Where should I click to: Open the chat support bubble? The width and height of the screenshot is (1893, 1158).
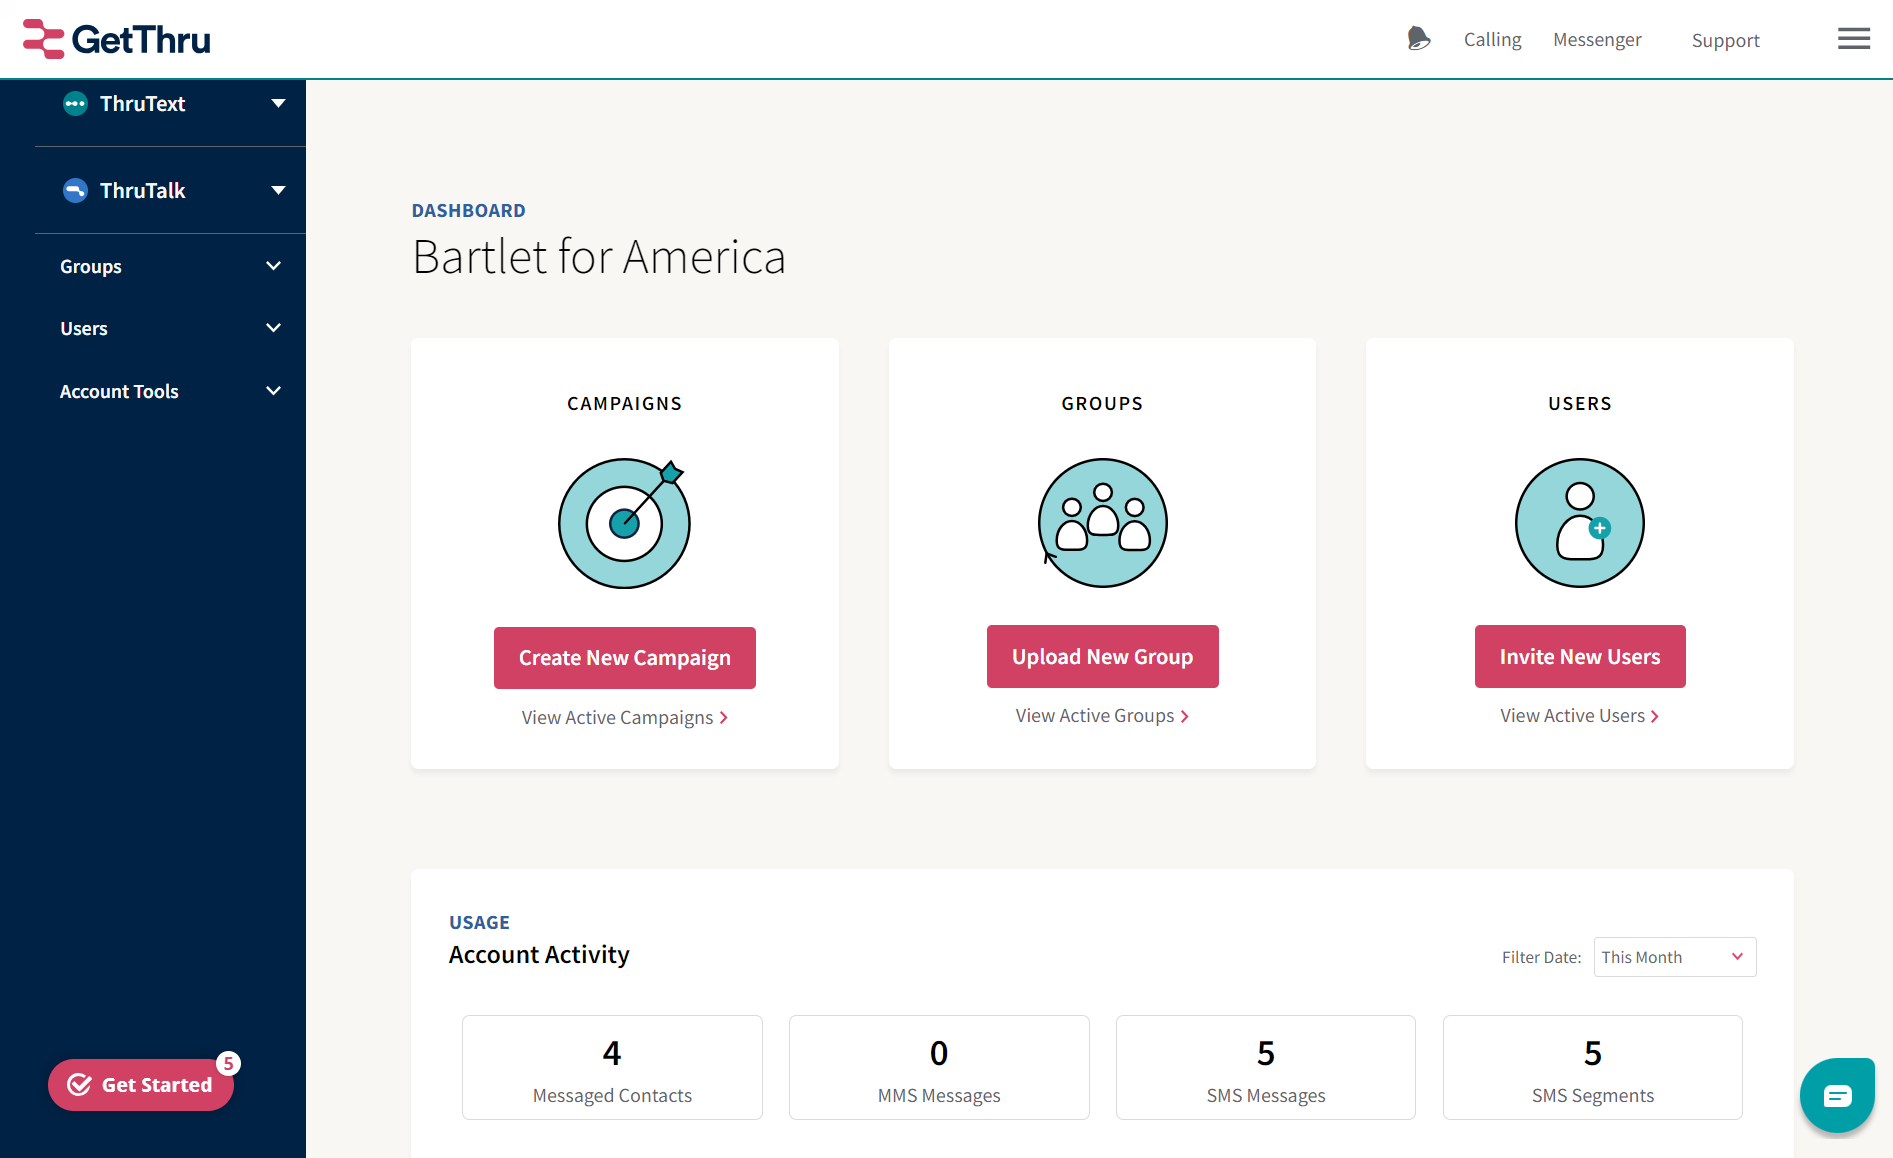pyautogui.click(x=1837, y=1095)
